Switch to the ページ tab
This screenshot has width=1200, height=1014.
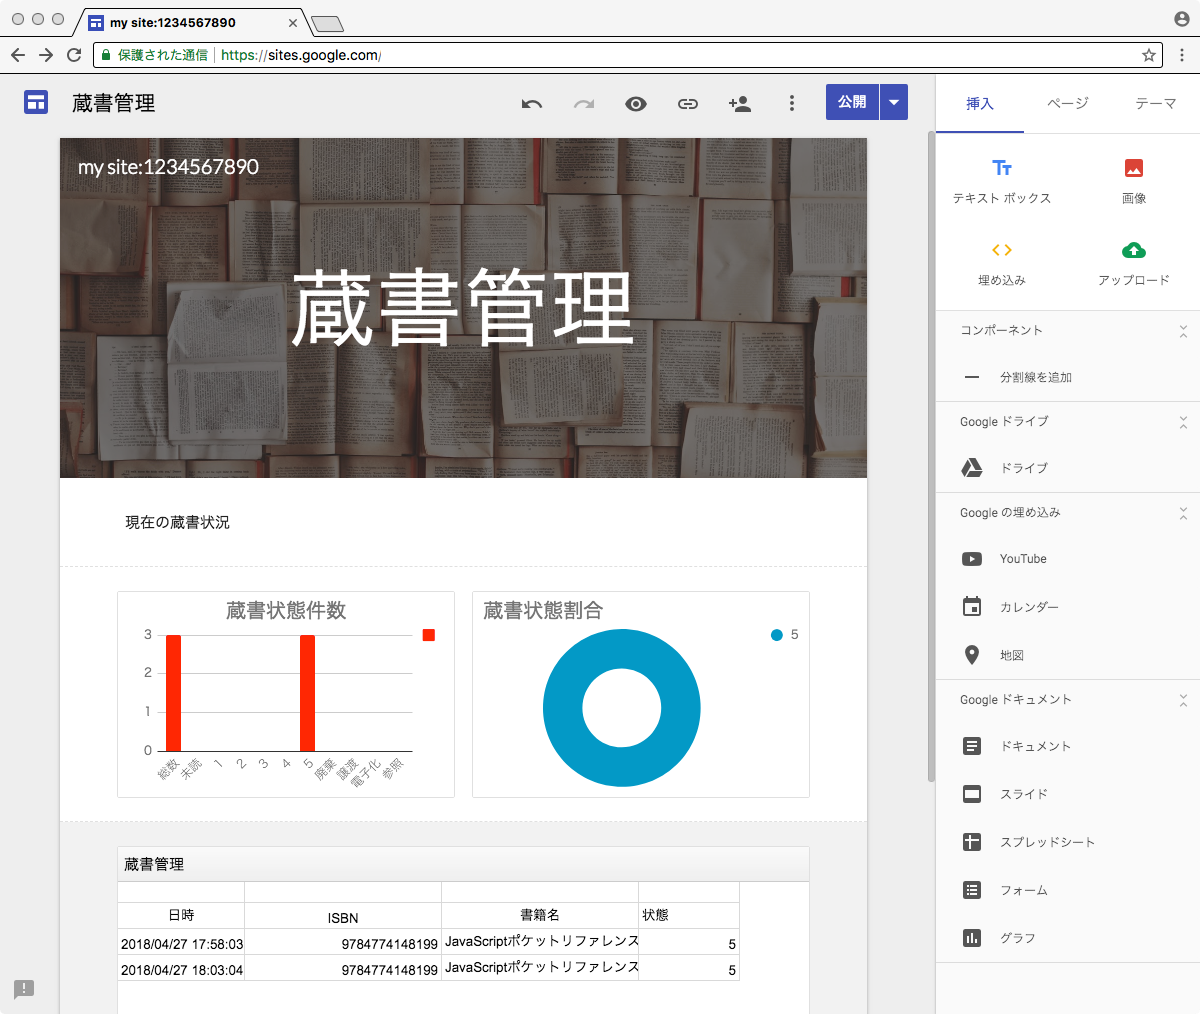(x=1067, y=104)
